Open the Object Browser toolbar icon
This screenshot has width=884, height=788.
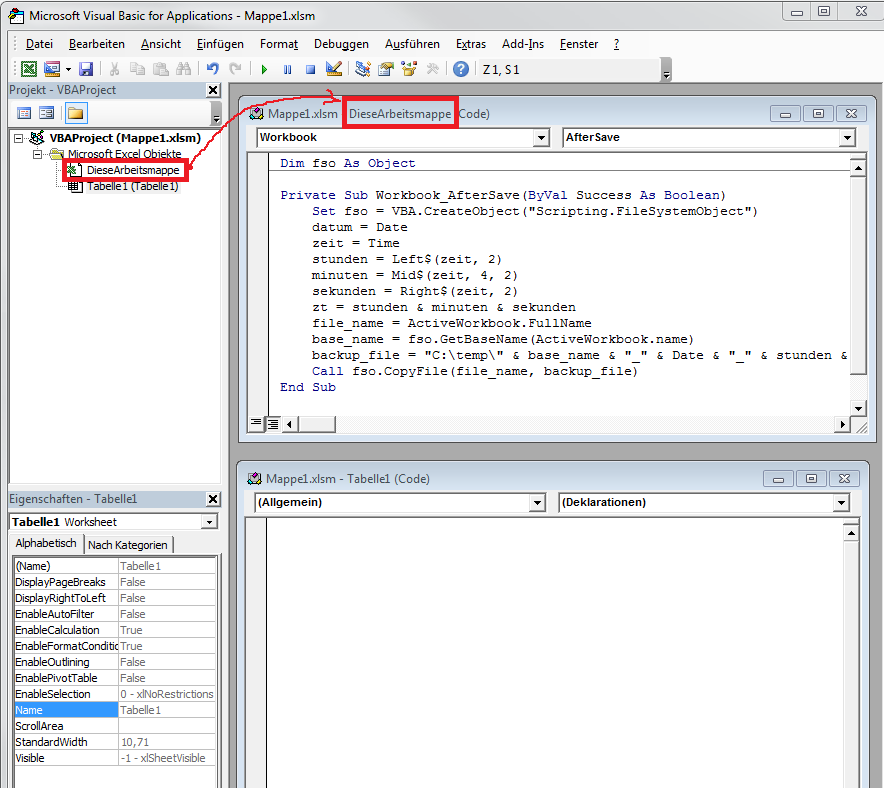pyautogui.click(x=409, y=69)
